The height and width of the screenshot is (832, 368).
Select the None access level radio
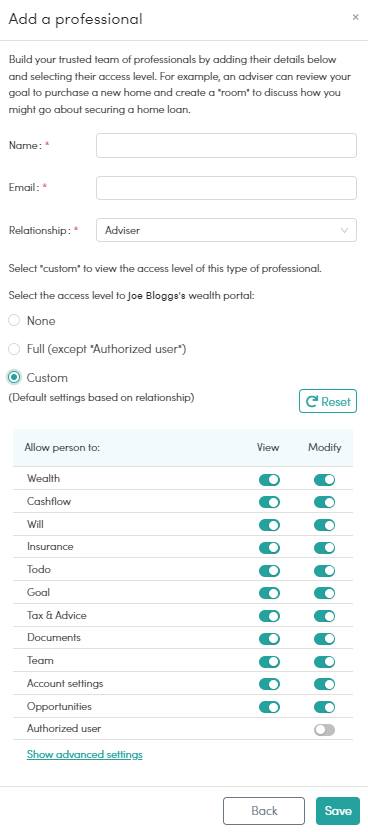[14, 321]
